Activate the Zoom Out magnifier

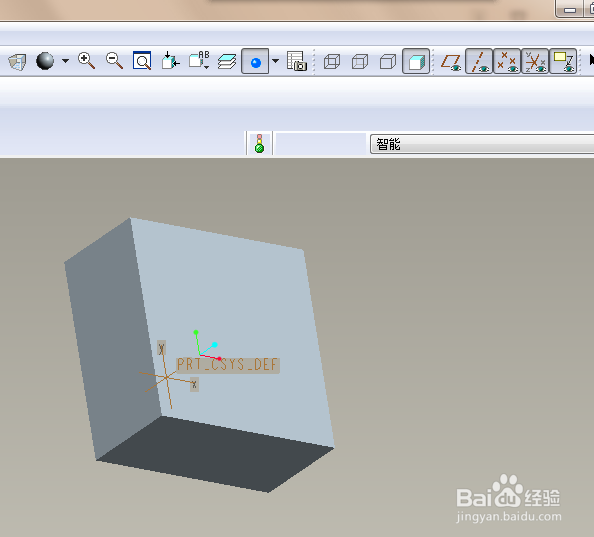coord(114,61)
